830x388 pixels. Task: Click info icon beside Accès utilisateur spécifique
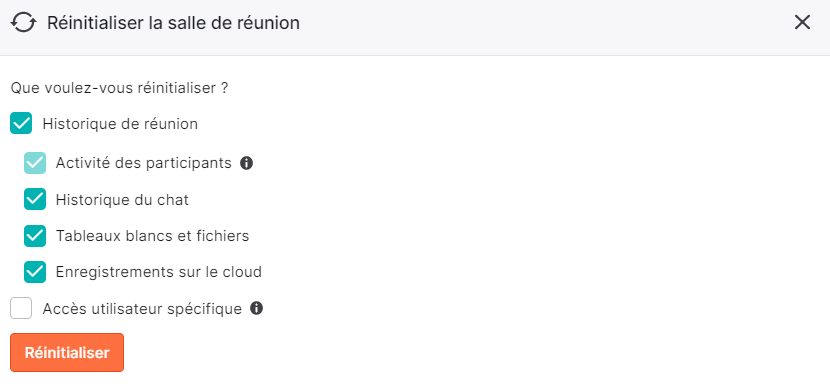(x=256, y=308)
